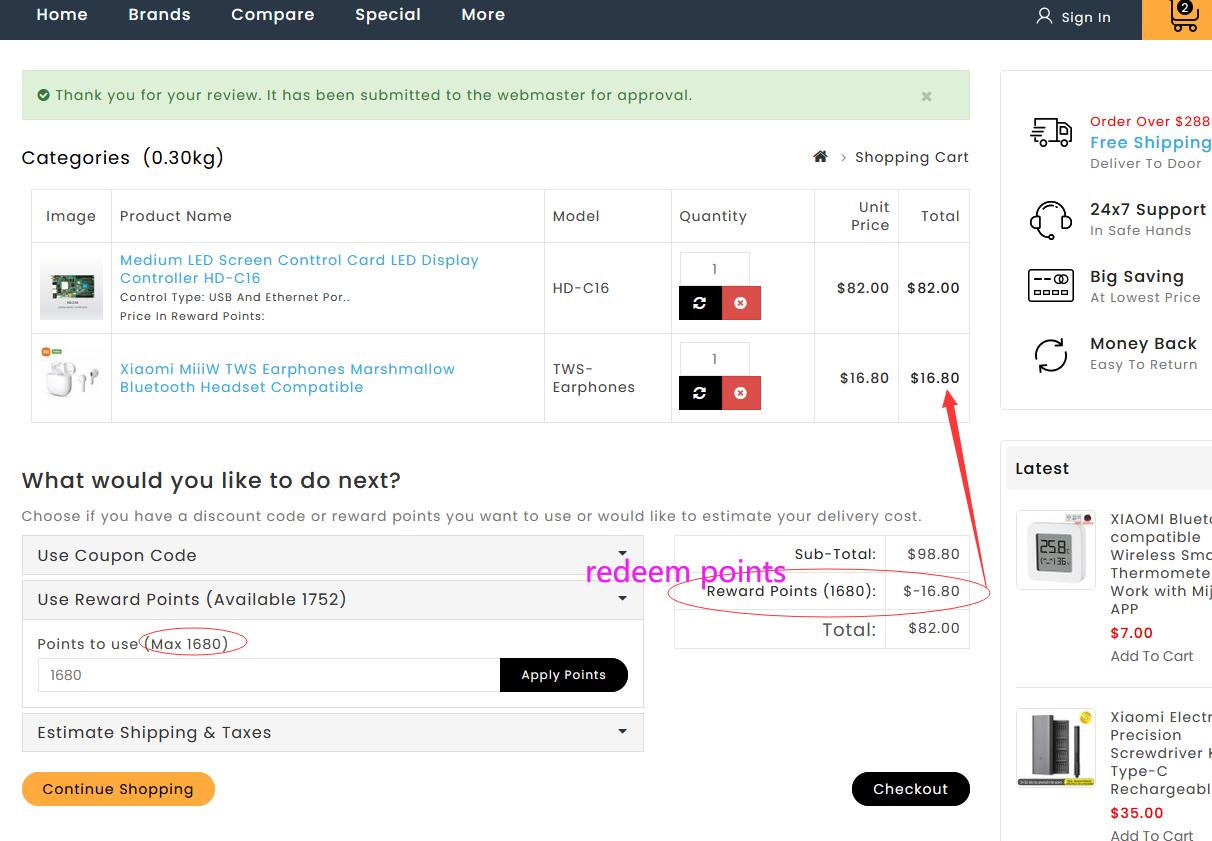Open the Home menu
The height and width of the screenshot is (841, 1212).
pyautogui.click(x=62, y=15)
